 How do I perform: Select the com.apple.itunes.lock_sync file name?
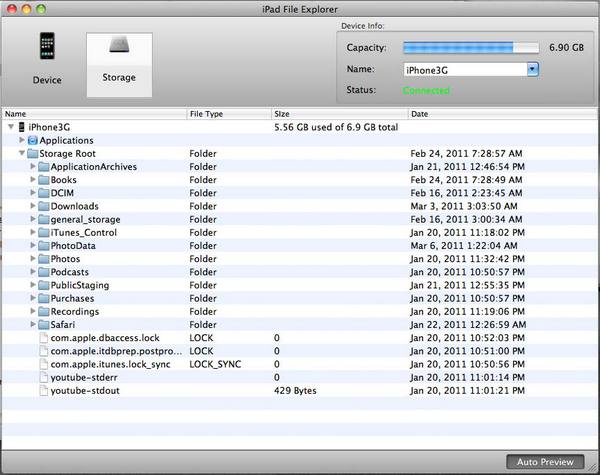[110, 364]
